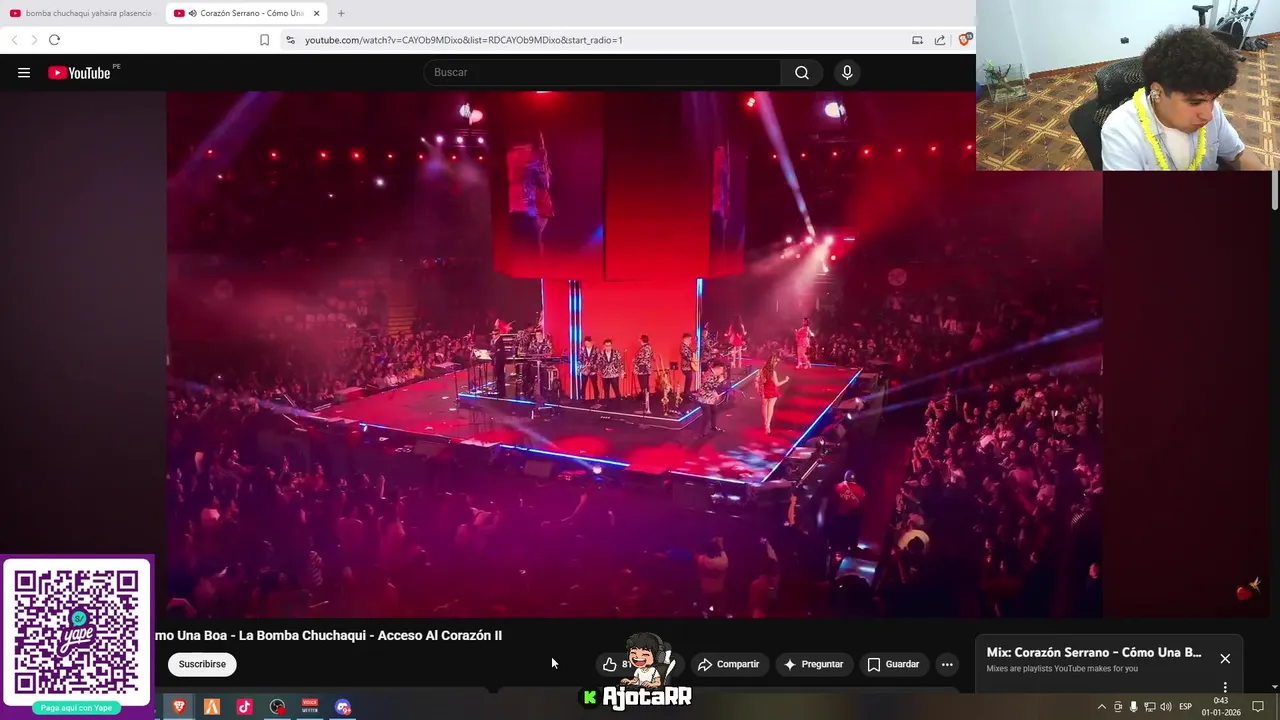Open Brave browser in the taskbar

pos(180,707)
